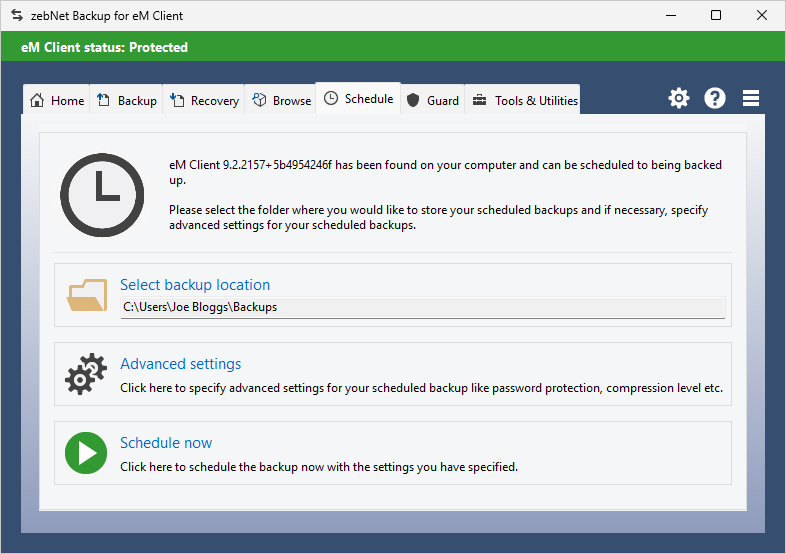The height and width of the screenshot is (554, 786).
Task: Open the Backup tab
Action: pyautogui.click(x=127, y=100)
